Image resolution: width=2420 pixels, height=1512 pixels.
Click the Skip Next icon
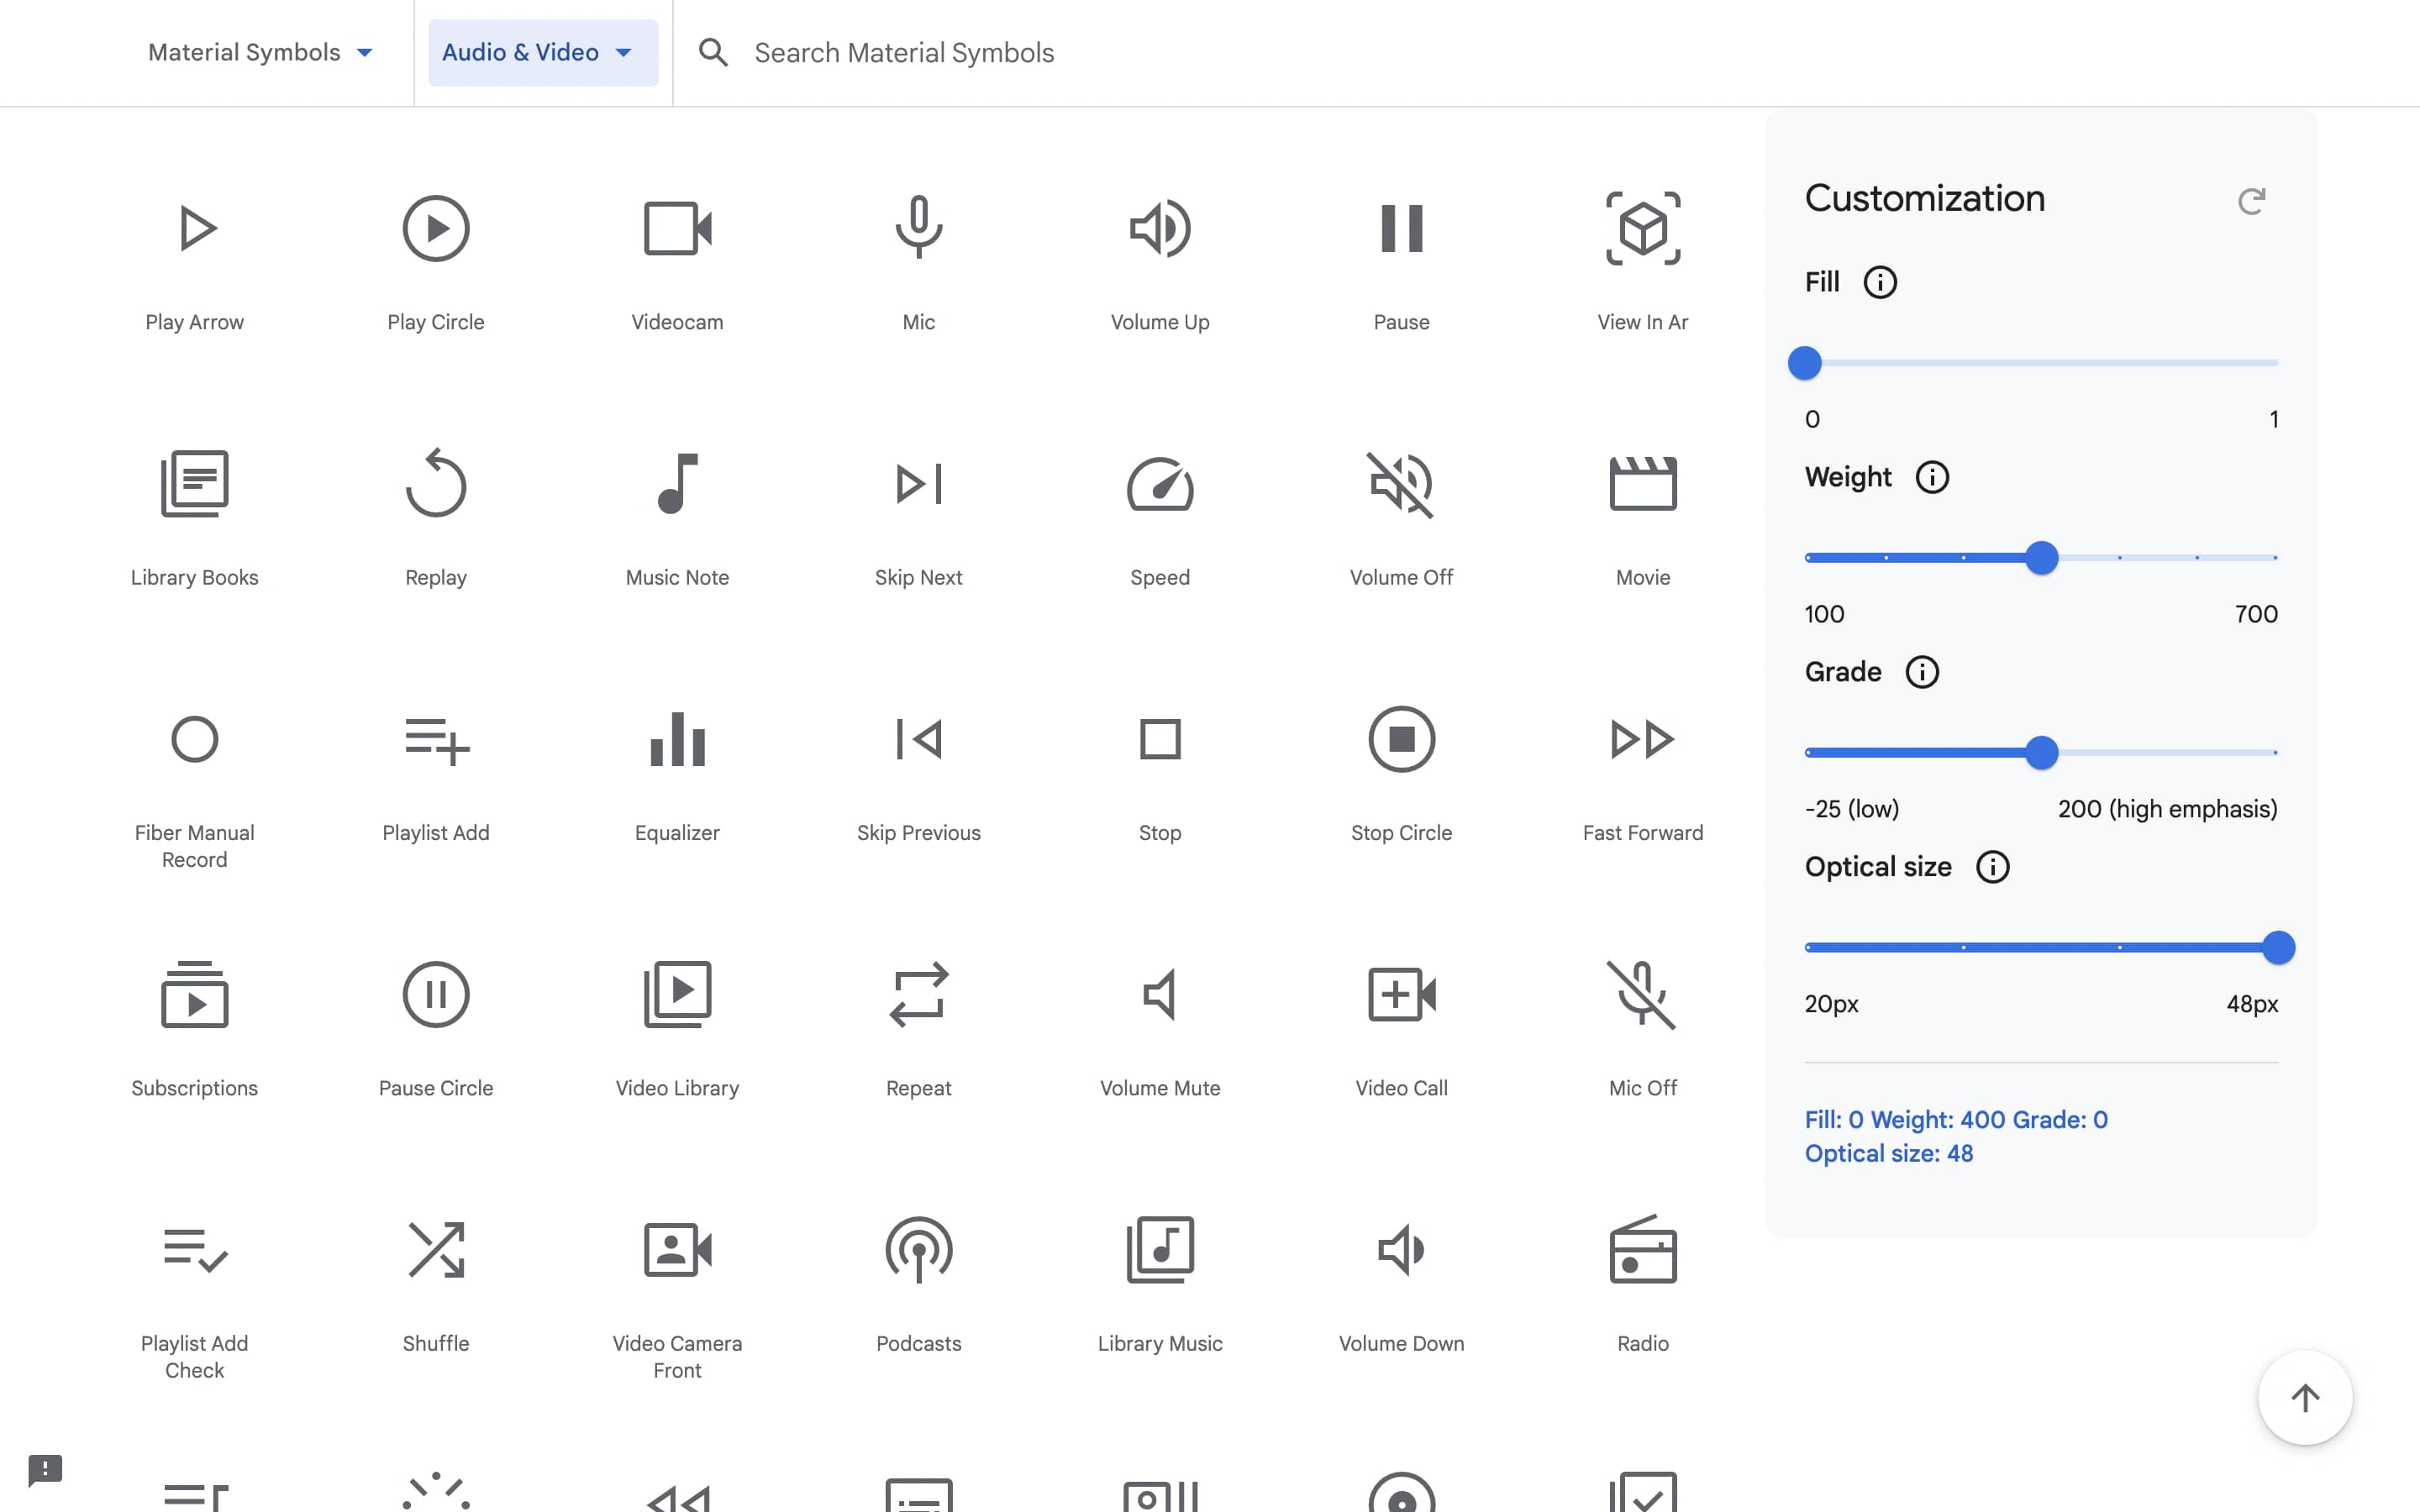click(918, 484)
